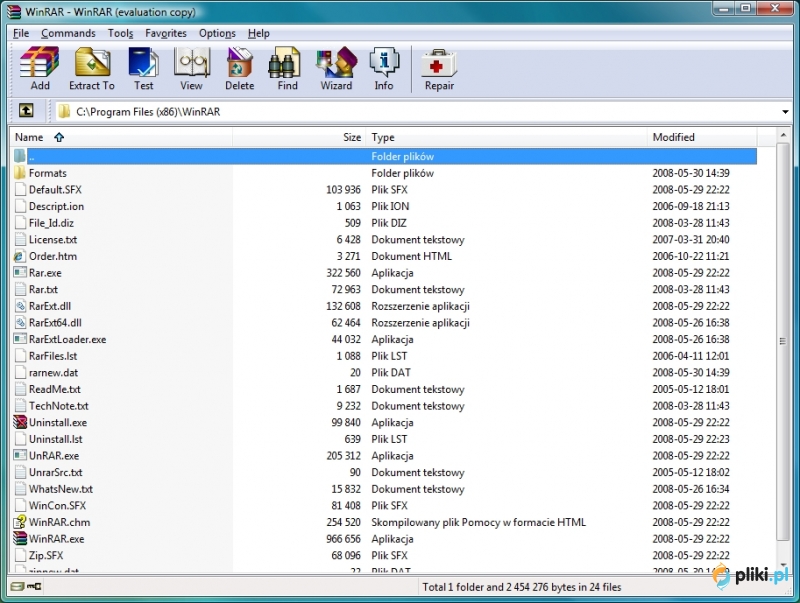Click the Repair archive toolbar icon
This screenshot has width=800, height=603.
click(439, 63)
